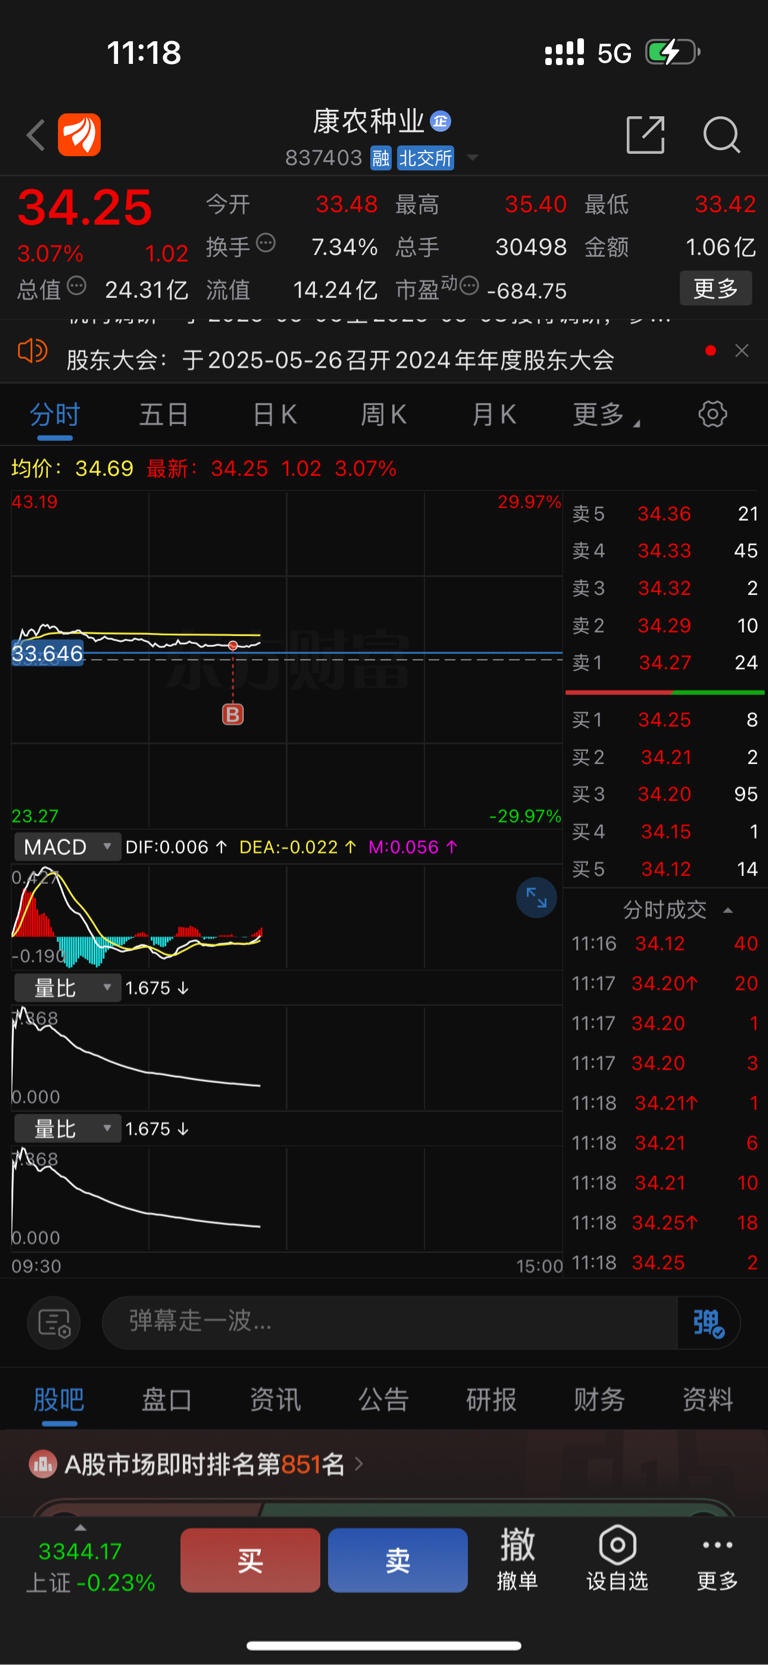Open the MACD indicator dropdown
The image size is (768, 1665).
click(x=67, y=847)
